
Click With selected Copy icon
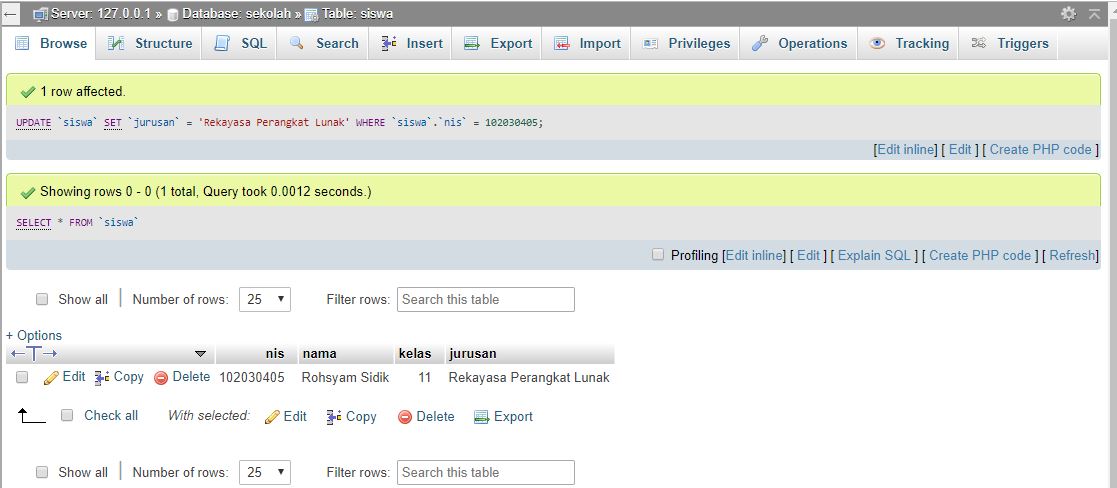click(334, 417)
